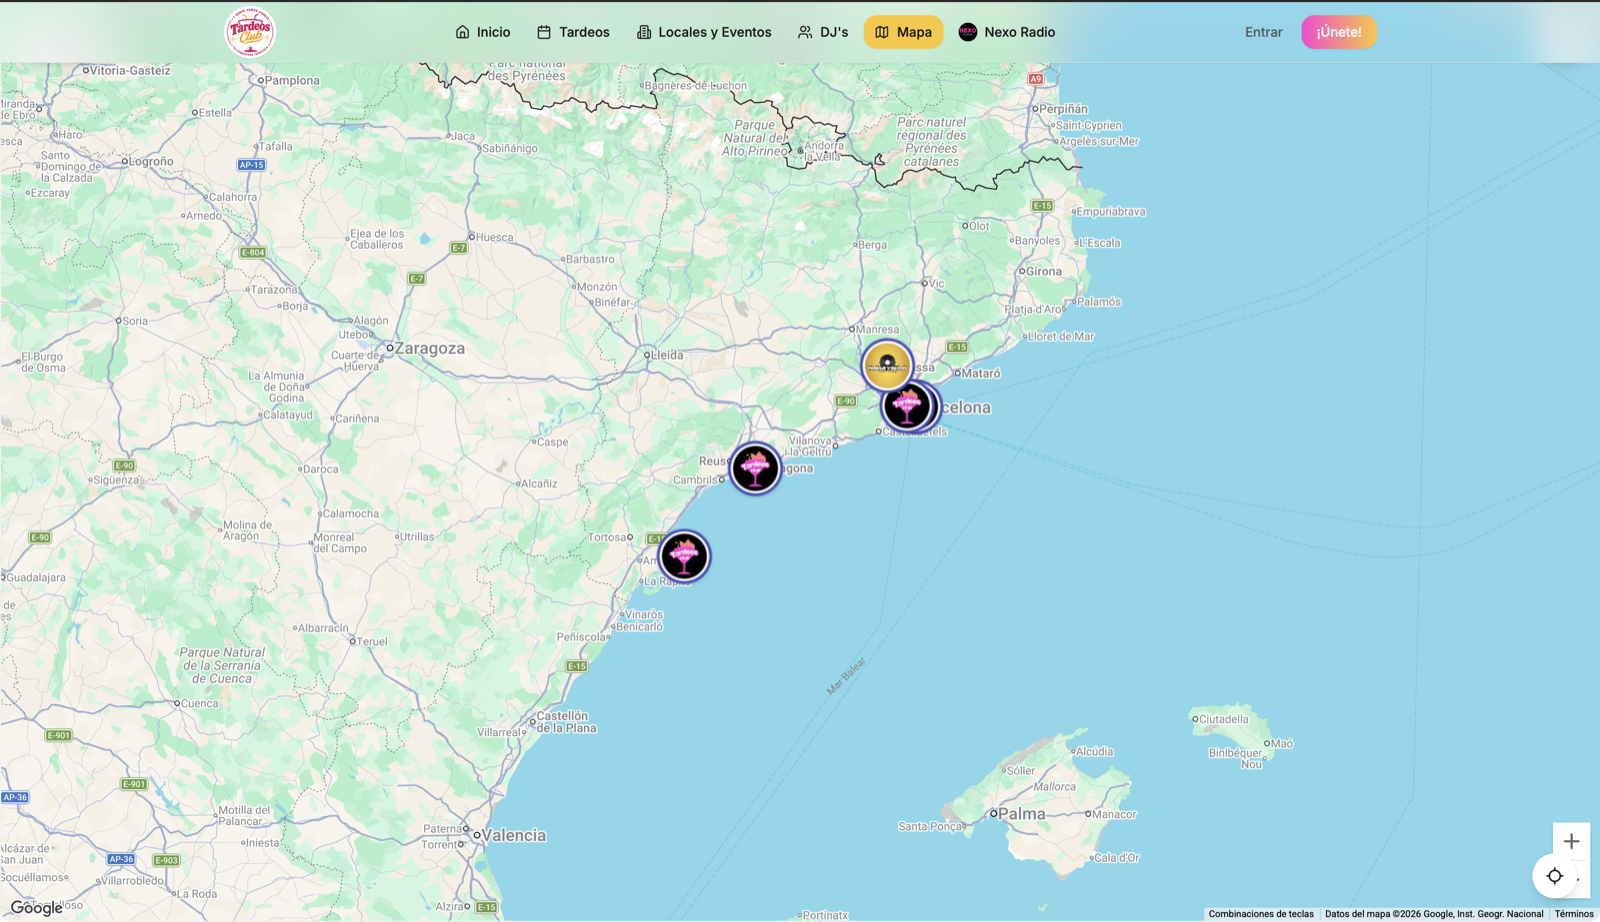Click the Zaragoza city label
The width and height of the screenshot is (1600, 922).
pyautogui.click(x=429, y=349)
